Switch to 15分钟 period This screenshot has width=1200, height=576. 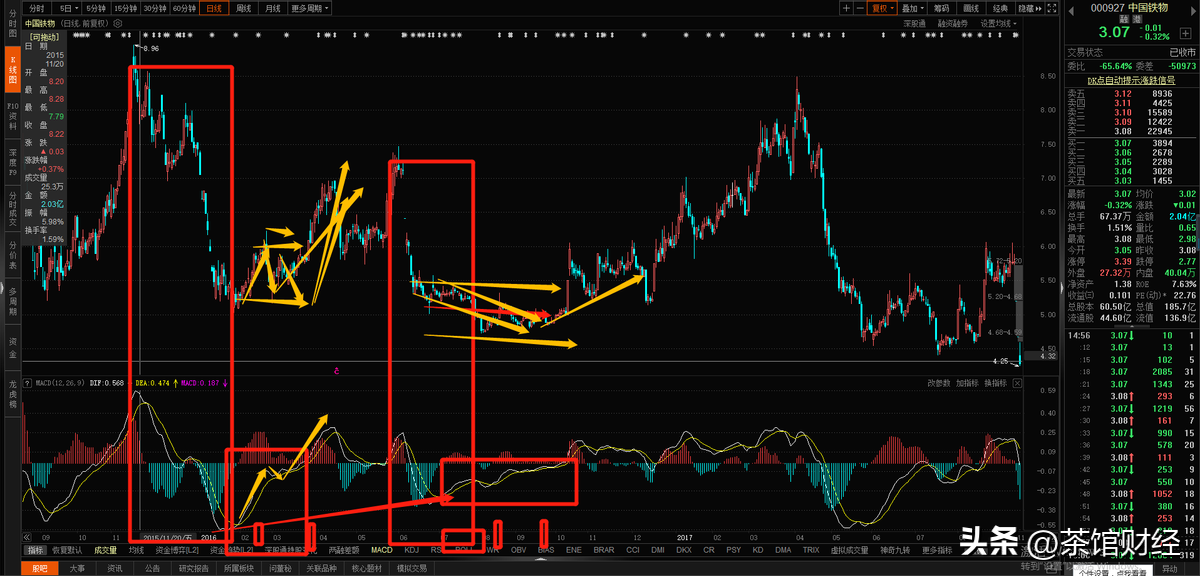124,8
